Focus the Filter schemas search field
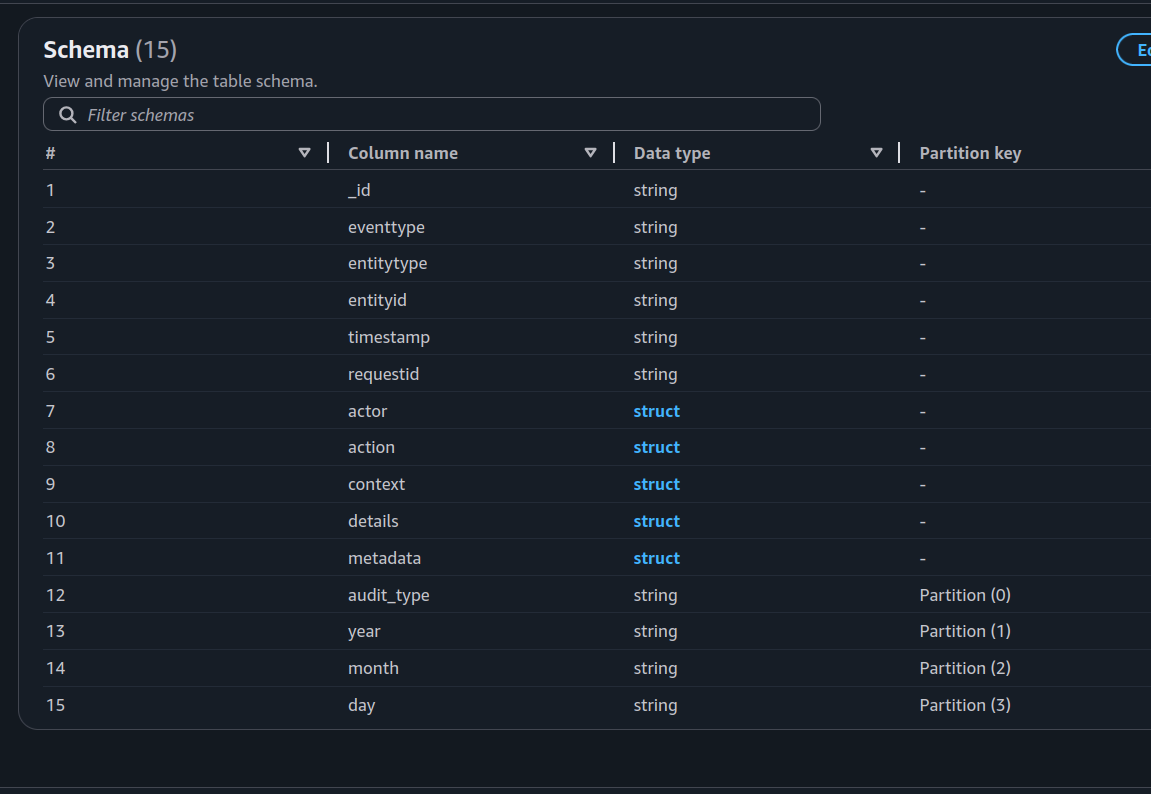Viewport: 1151px width, 794px height. coord(440,115)
